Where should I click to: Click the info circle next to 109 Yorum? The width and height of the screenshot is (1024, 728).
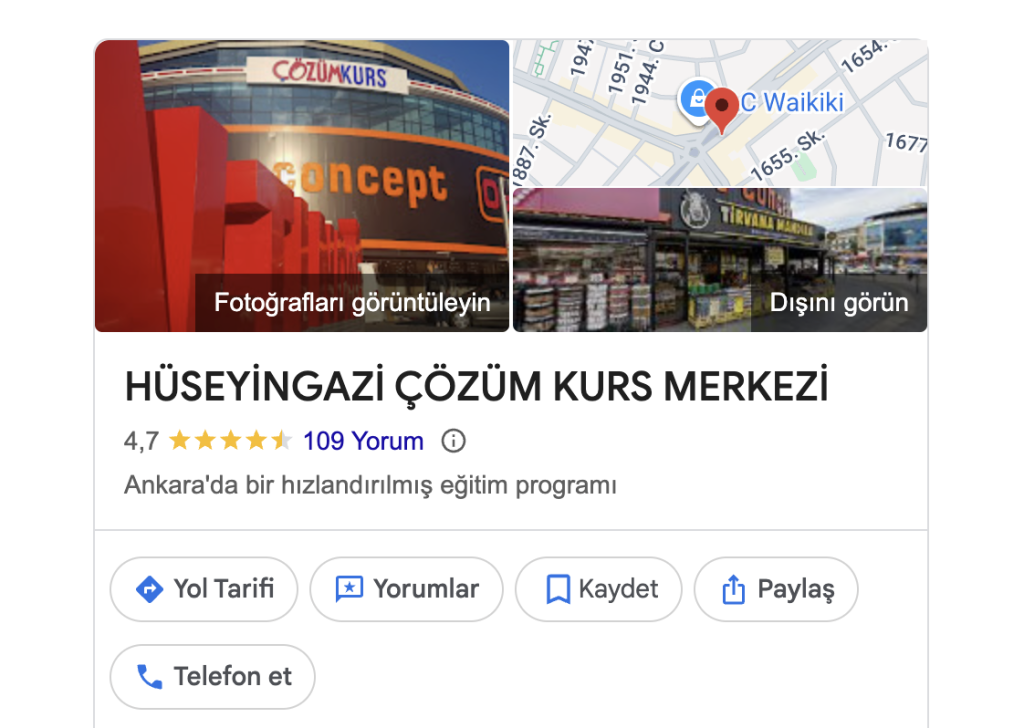tap(453, 441)
